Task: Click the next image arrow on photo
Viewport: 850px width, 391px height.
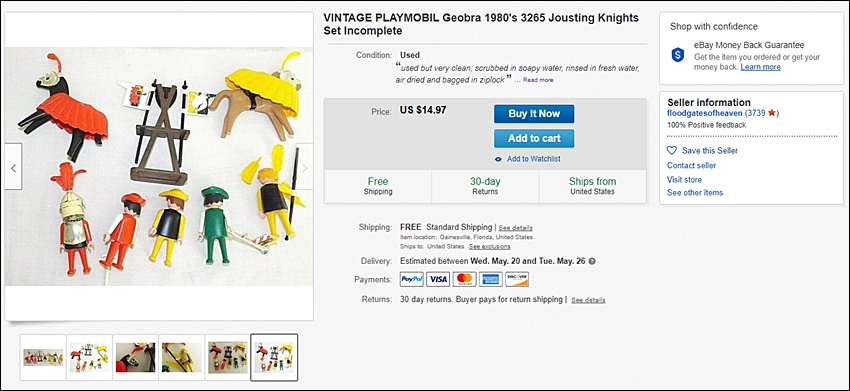Action: tap(305, 167)
